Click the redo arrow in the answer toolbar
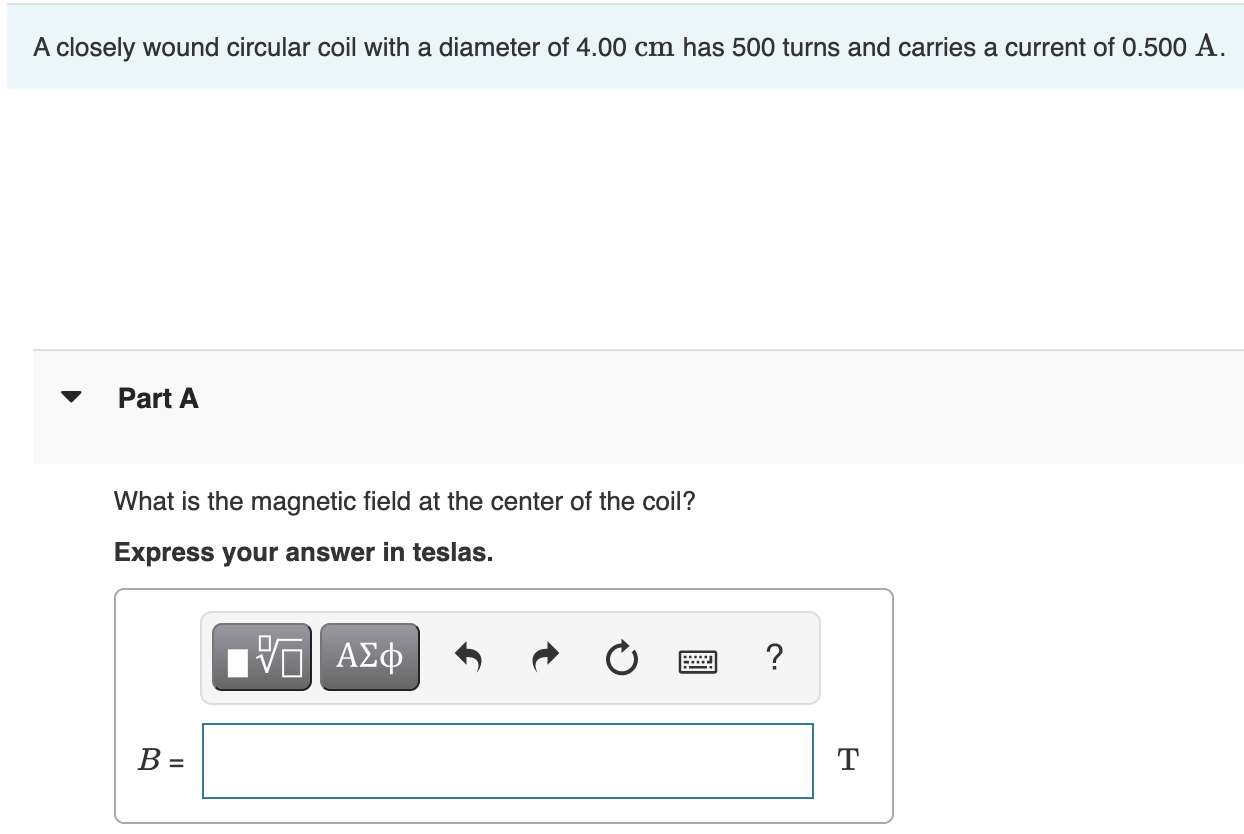Screen dimensions: 1244x834 click(x=545, y=657)
